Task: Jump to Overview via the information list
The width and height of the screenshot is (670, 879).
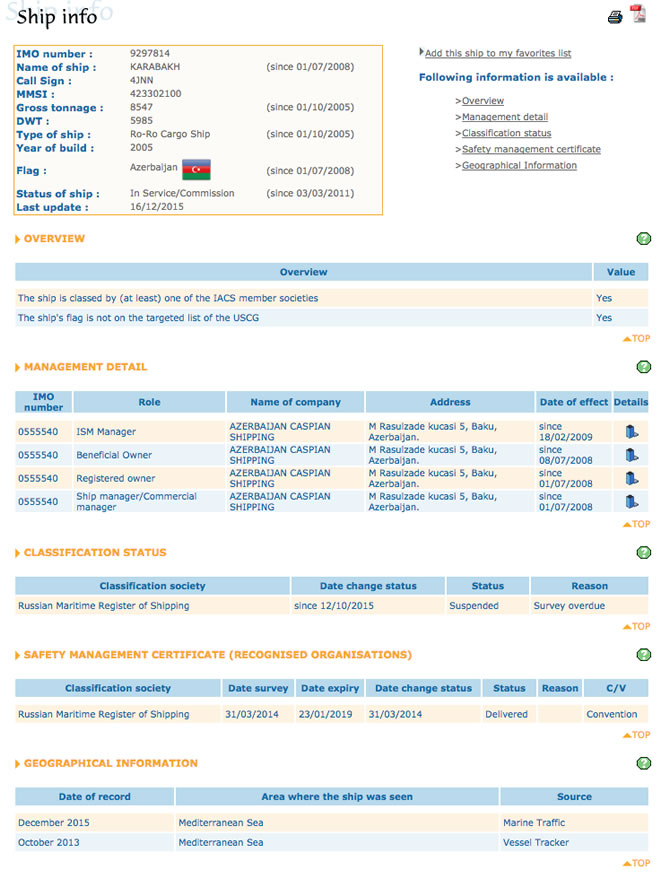Action: pos(483,101)
